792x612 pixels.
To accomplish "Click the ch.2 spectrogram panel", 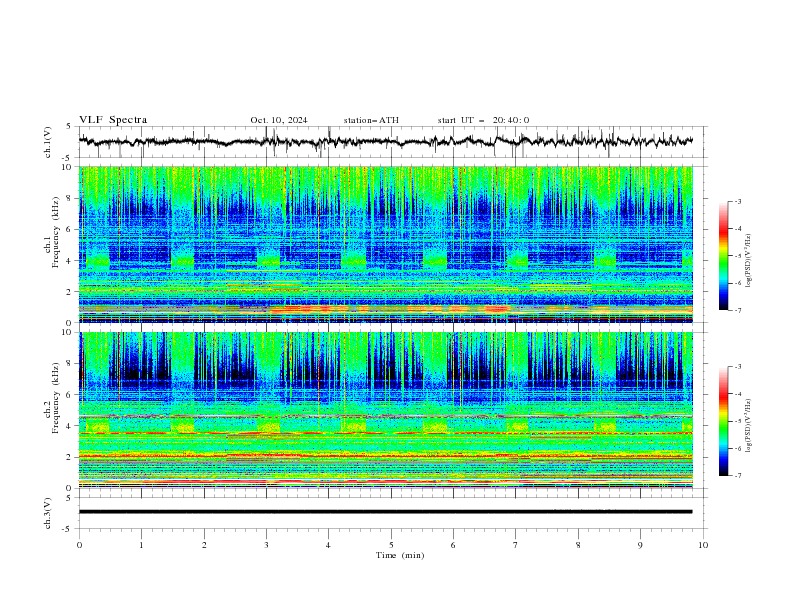I will (x=386, y=410).
